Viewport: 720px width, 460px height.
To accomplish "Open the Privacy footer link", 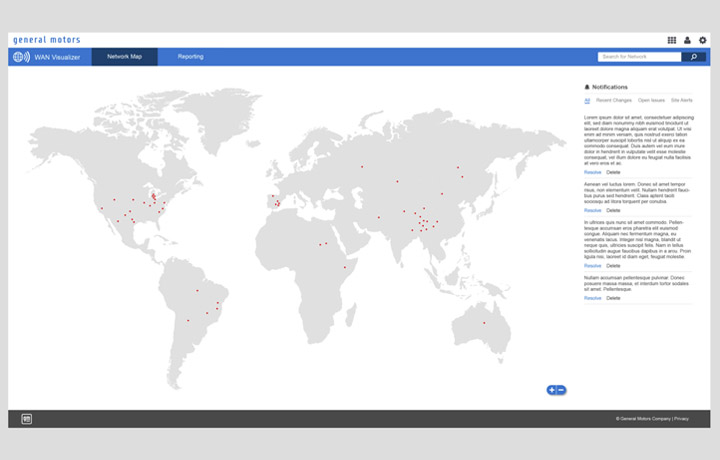I will click(681, 419).
